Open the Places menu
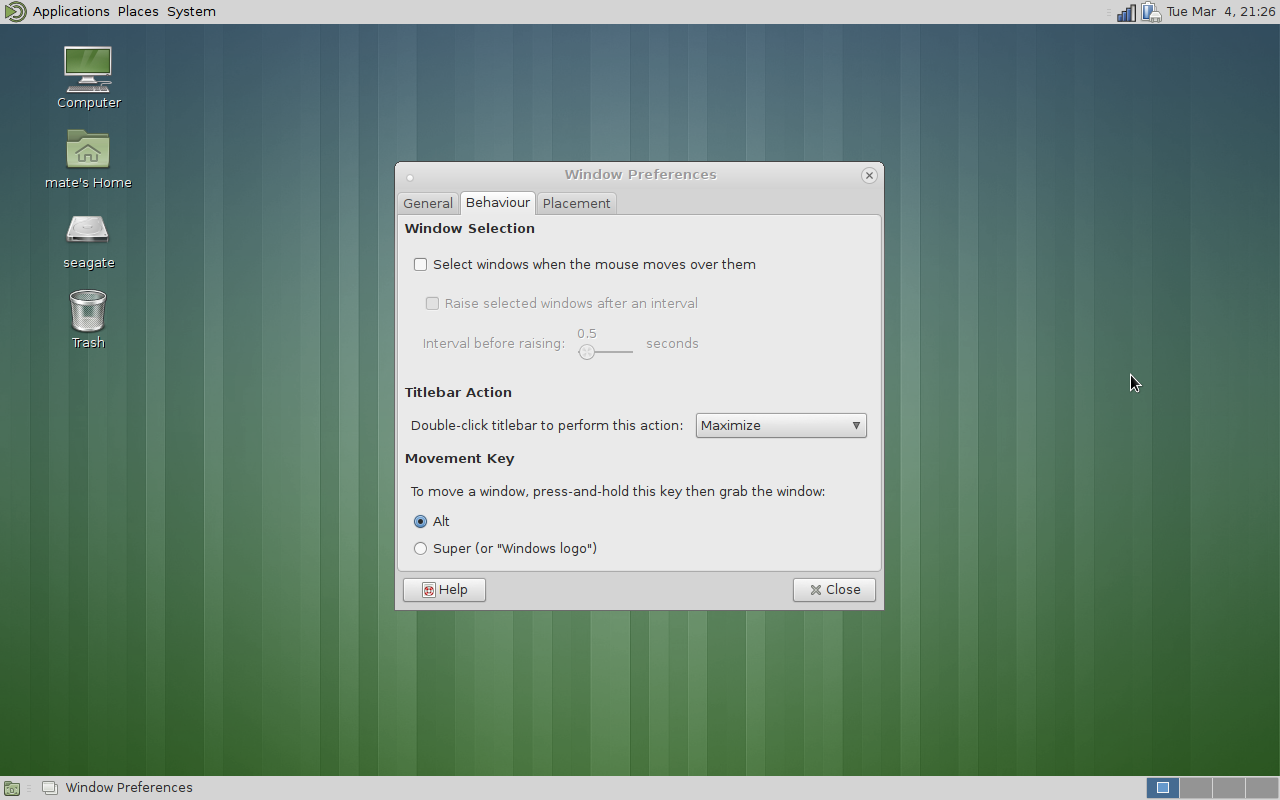This screenshot has width=1280, height=800. tap(138, 12)
